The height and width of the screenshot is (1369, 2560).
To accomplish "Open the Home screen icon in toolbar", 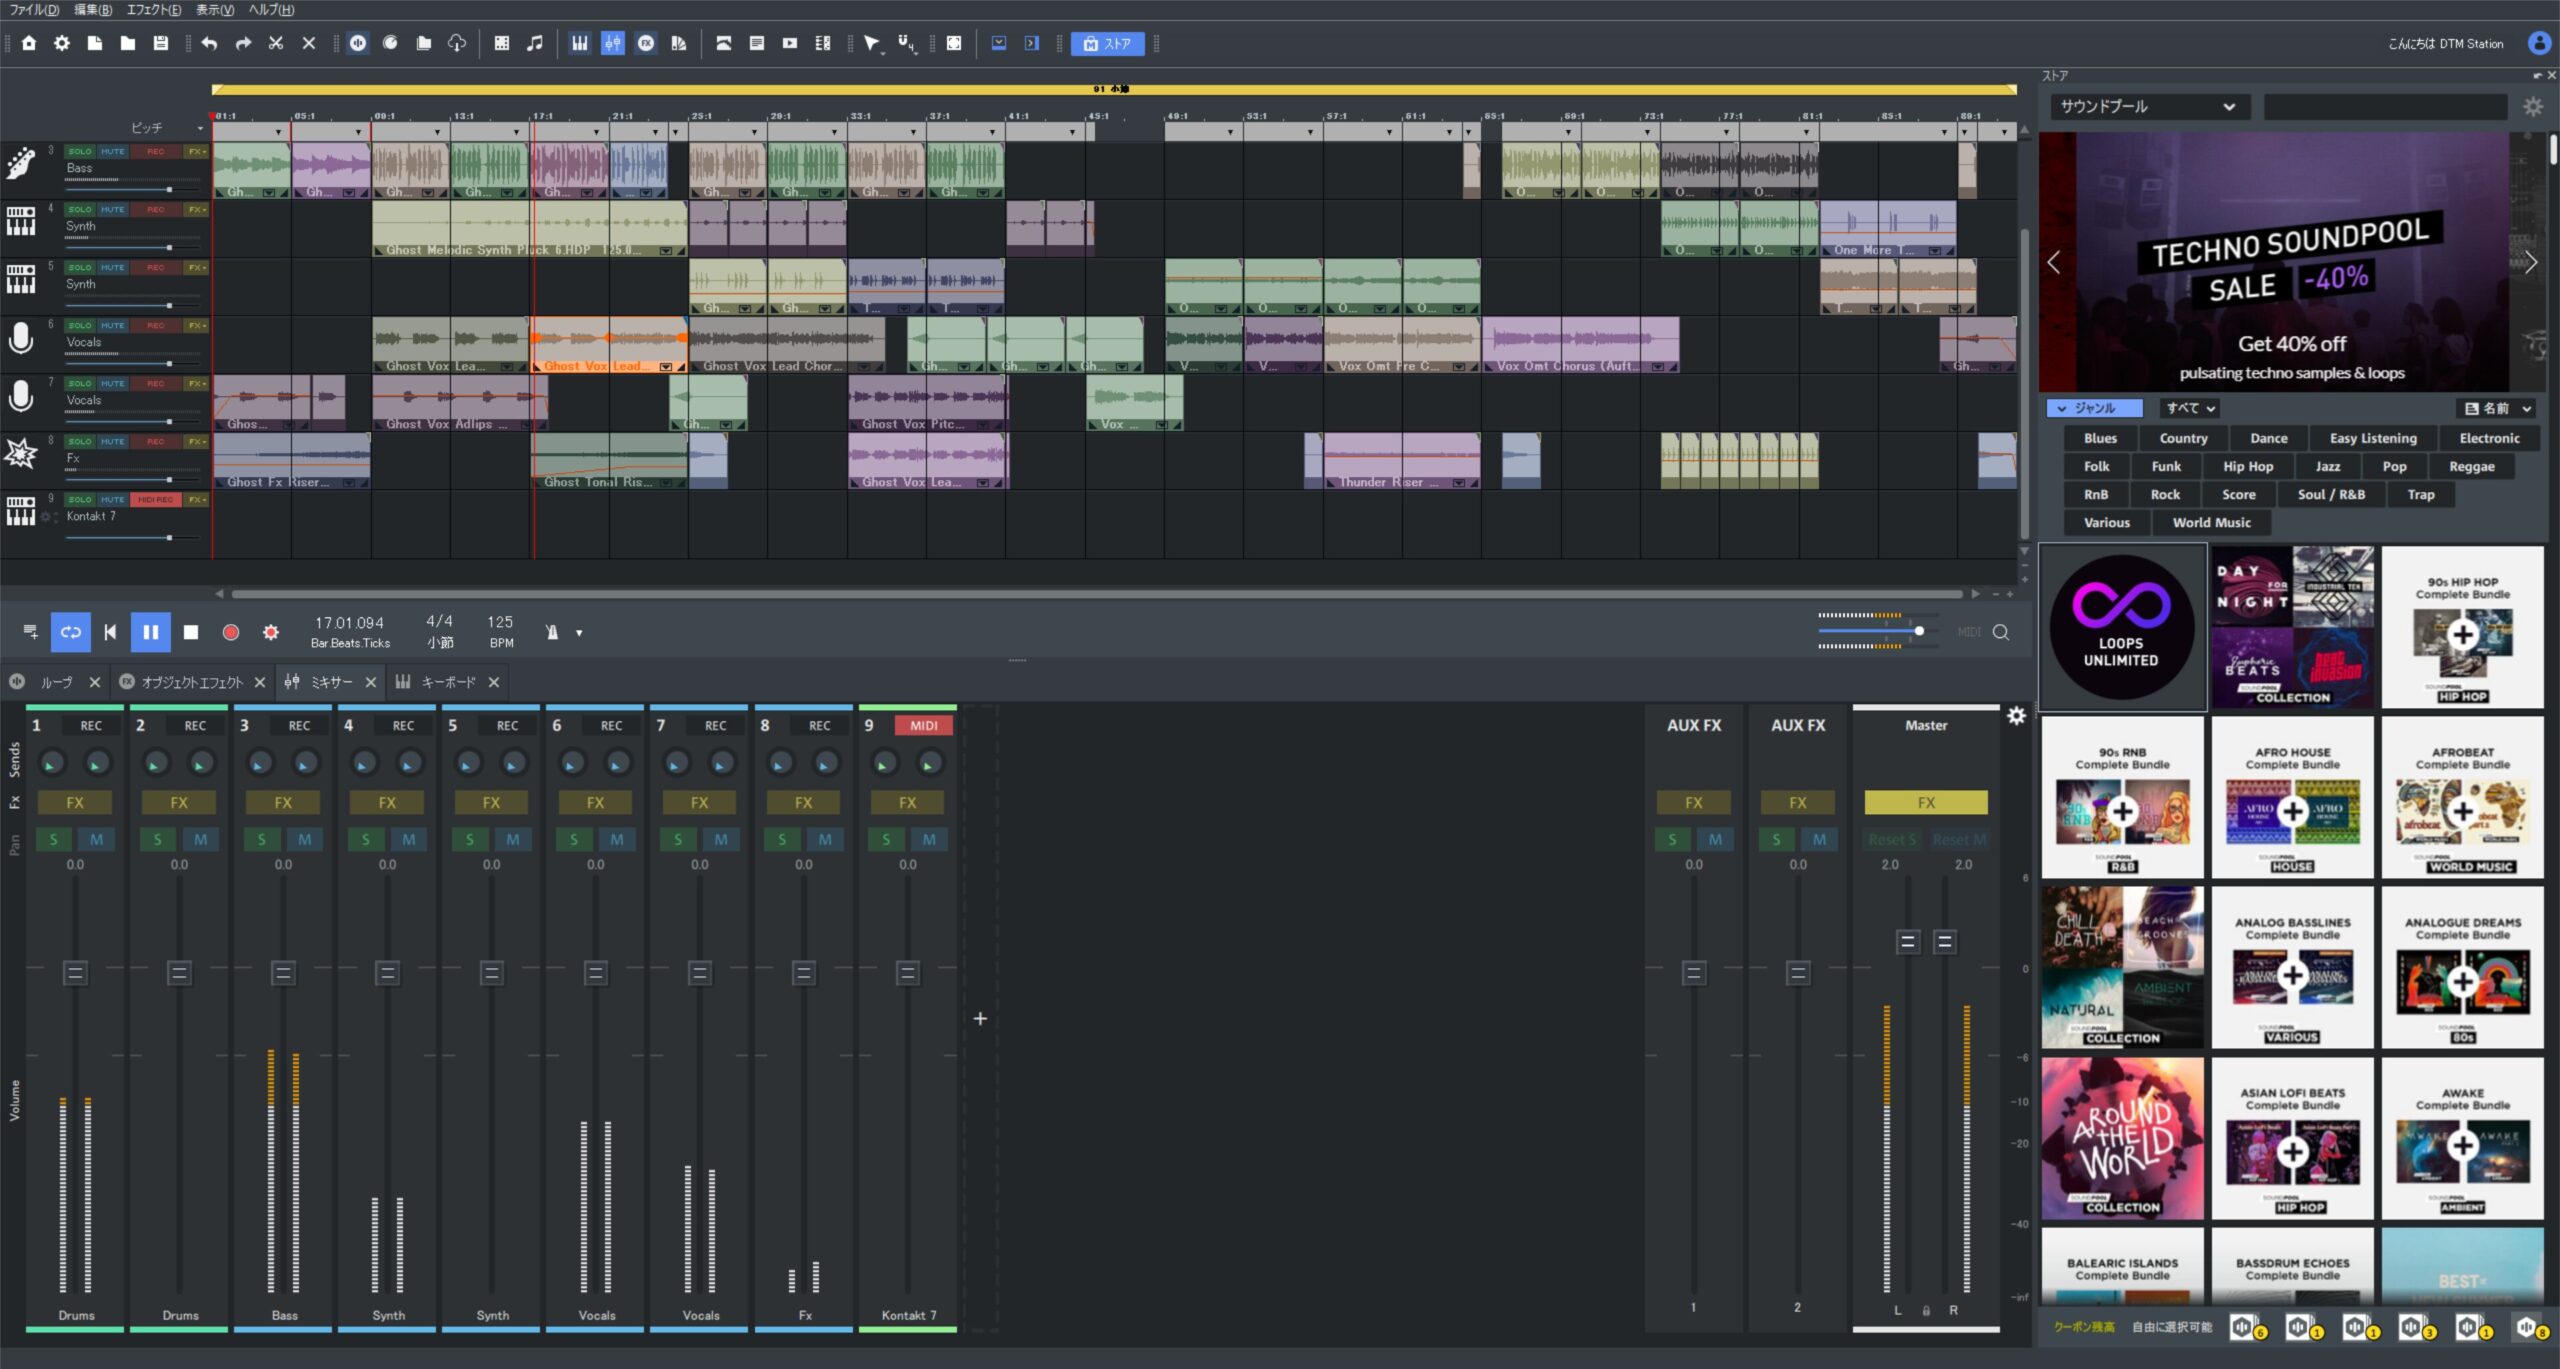I will point(29,44).
